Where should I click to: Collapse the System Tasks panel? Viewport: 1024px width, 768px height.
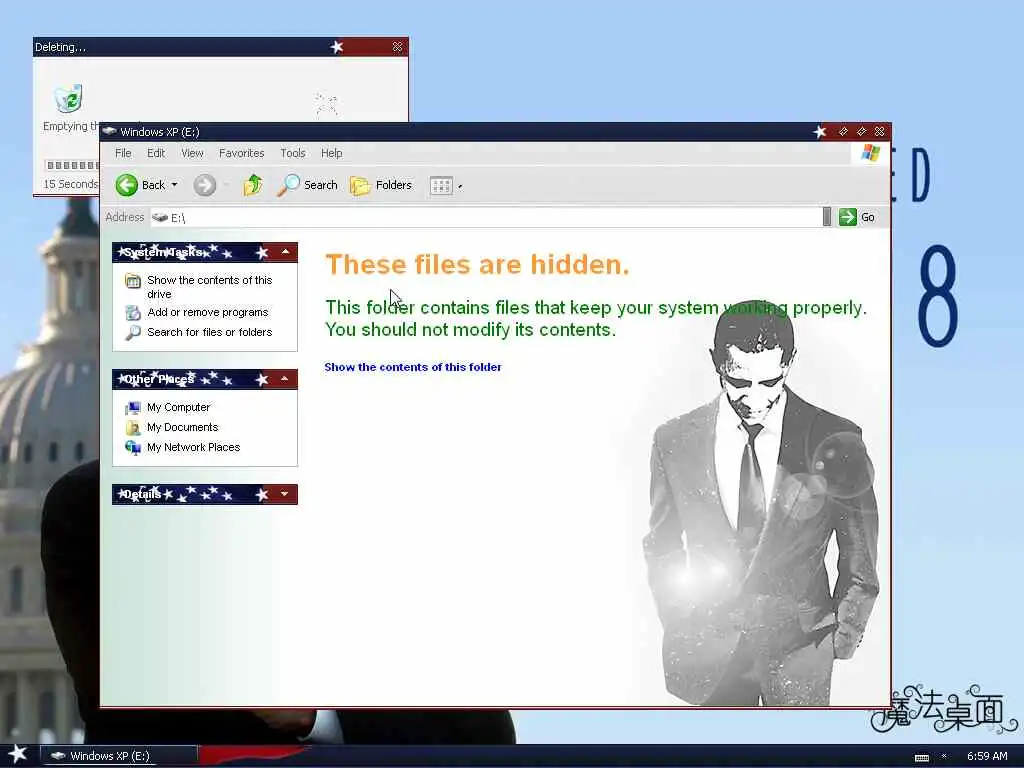[x=285, y=251]
